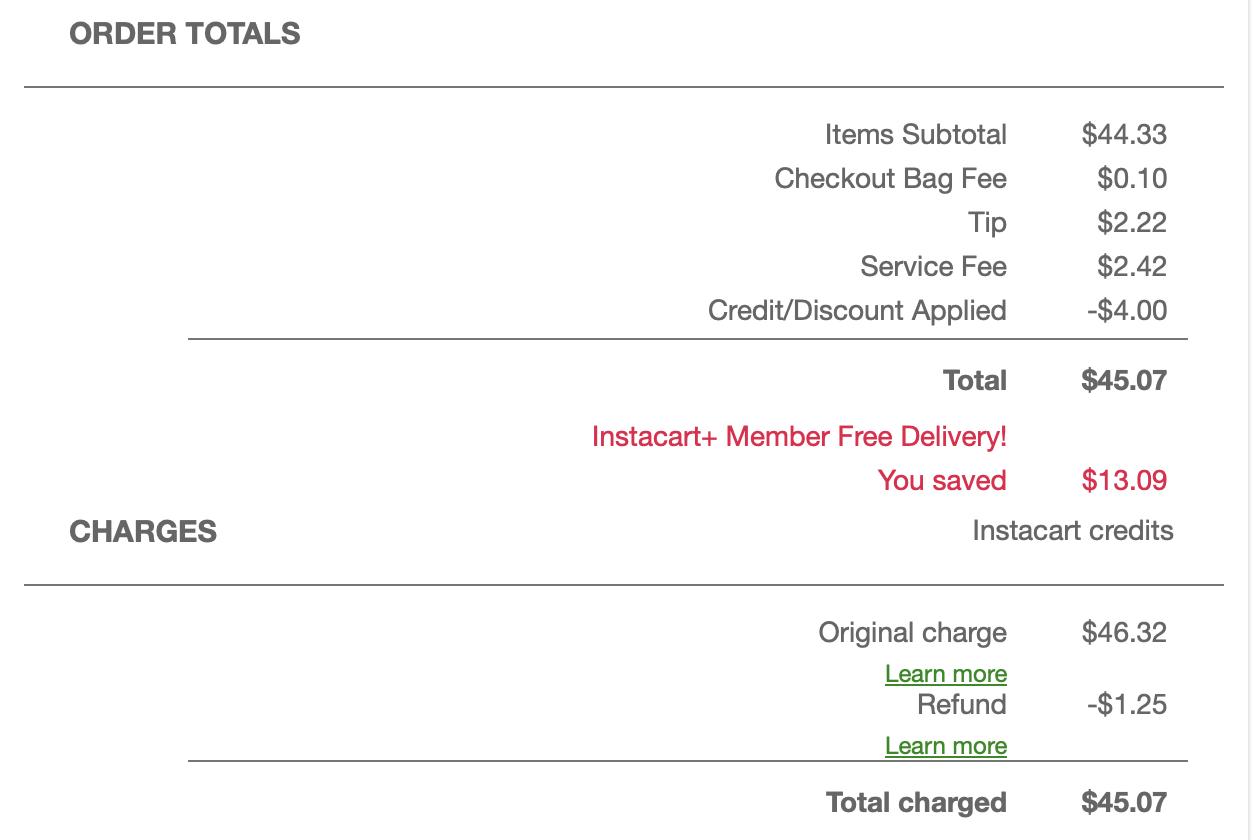Select the Checkout Bag Fee label
Viewport: 1252px width, 840px height.
(x=890, y=179)
